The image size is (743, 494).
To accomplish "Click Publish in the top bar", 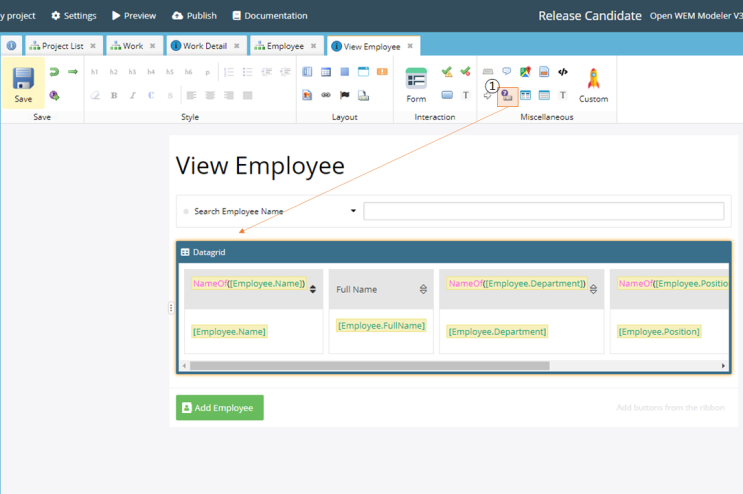I will 194,16.
